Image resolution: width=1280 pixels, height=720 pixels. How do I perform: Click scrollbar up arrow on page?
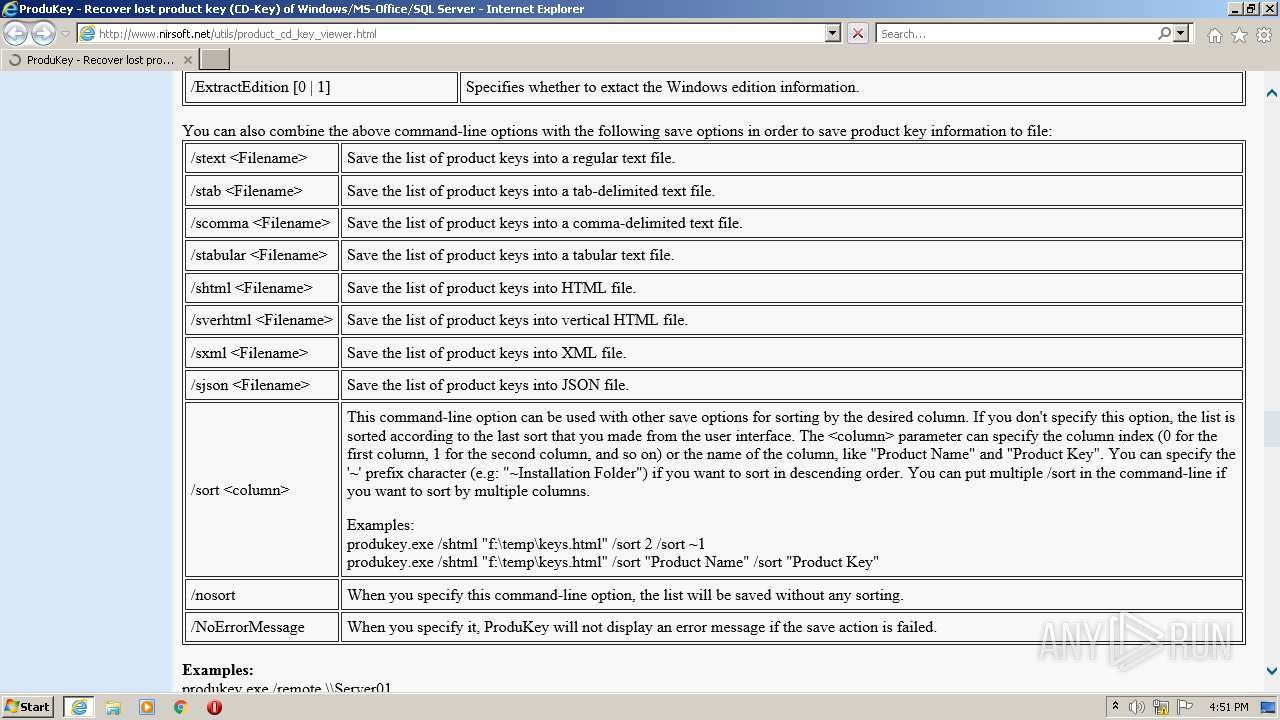(1271, 93)
